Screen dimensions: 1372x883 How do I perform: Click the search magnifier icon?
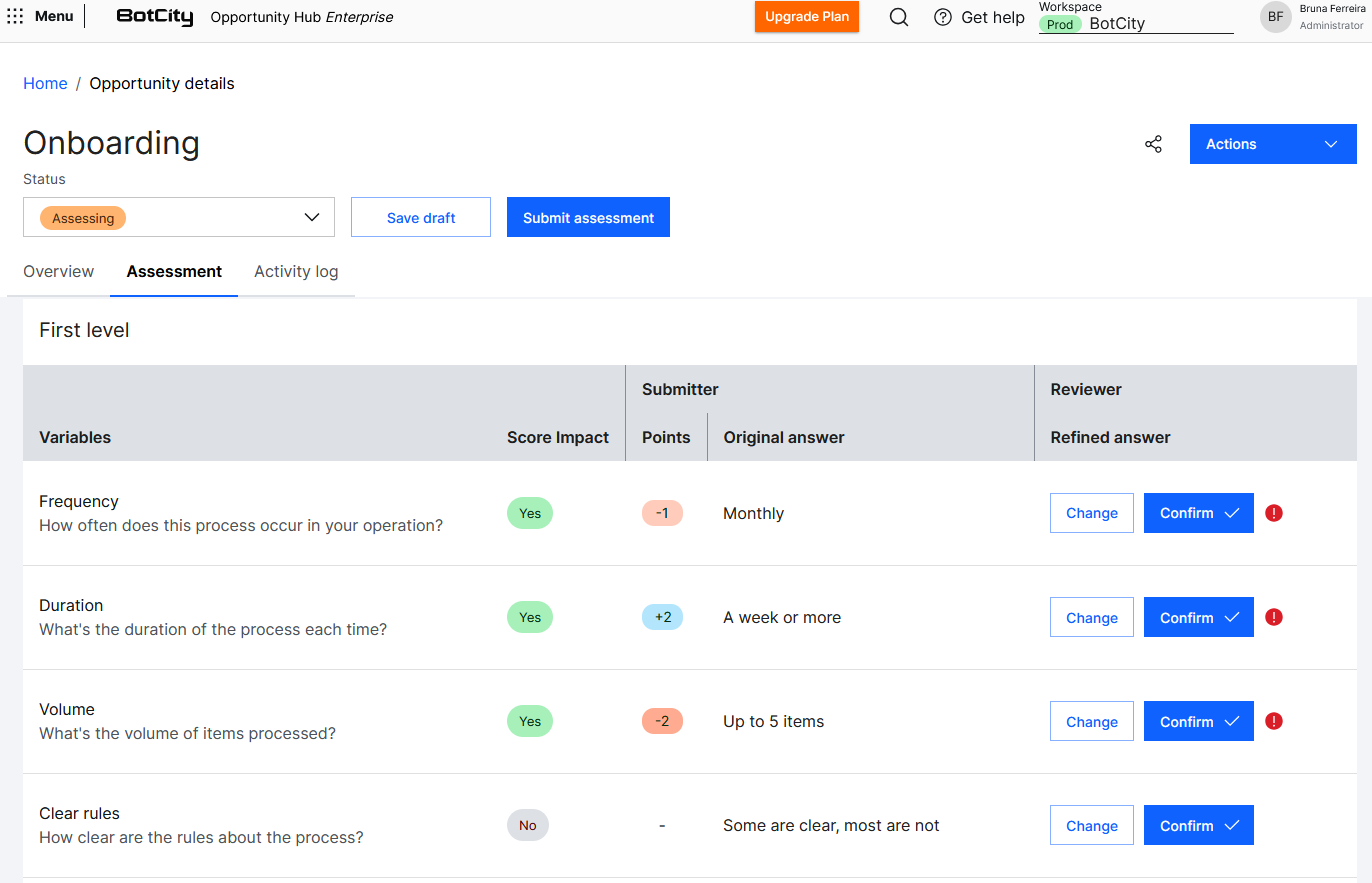898,17
